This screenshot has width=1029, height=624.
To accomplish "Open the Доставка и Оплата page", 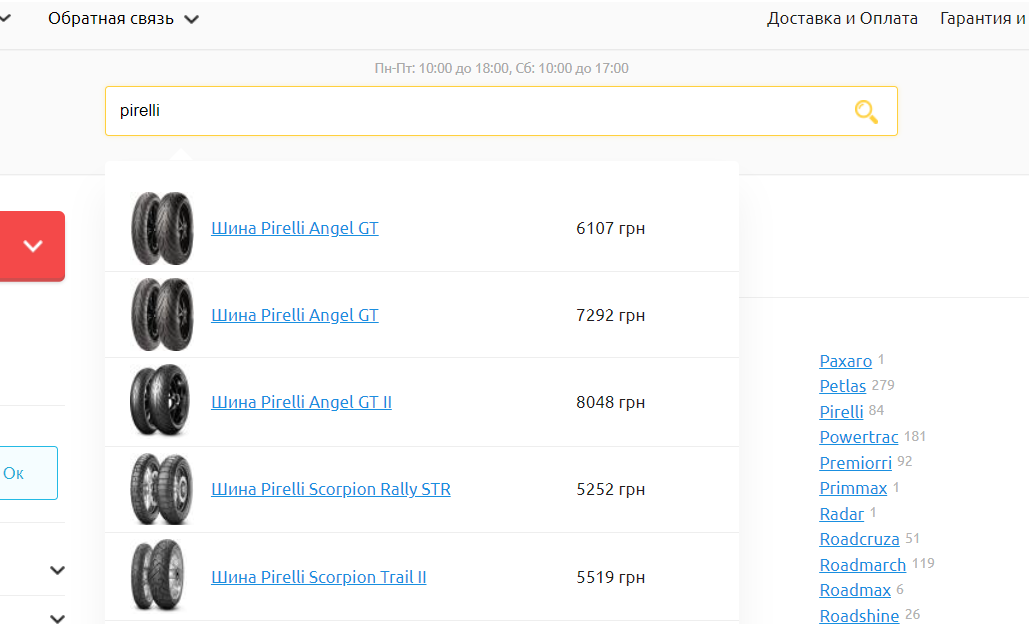I will [x=842, y=19].
